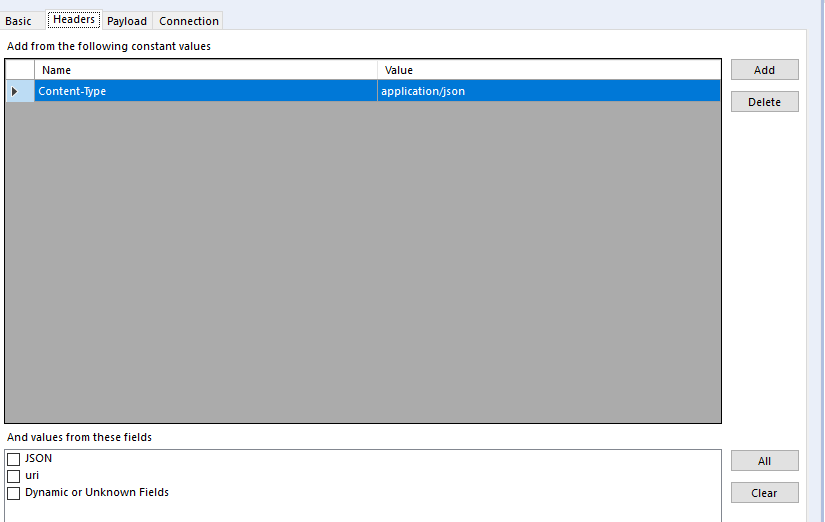Click the Delete button
825x522 pixels.
tap(764, 102)
